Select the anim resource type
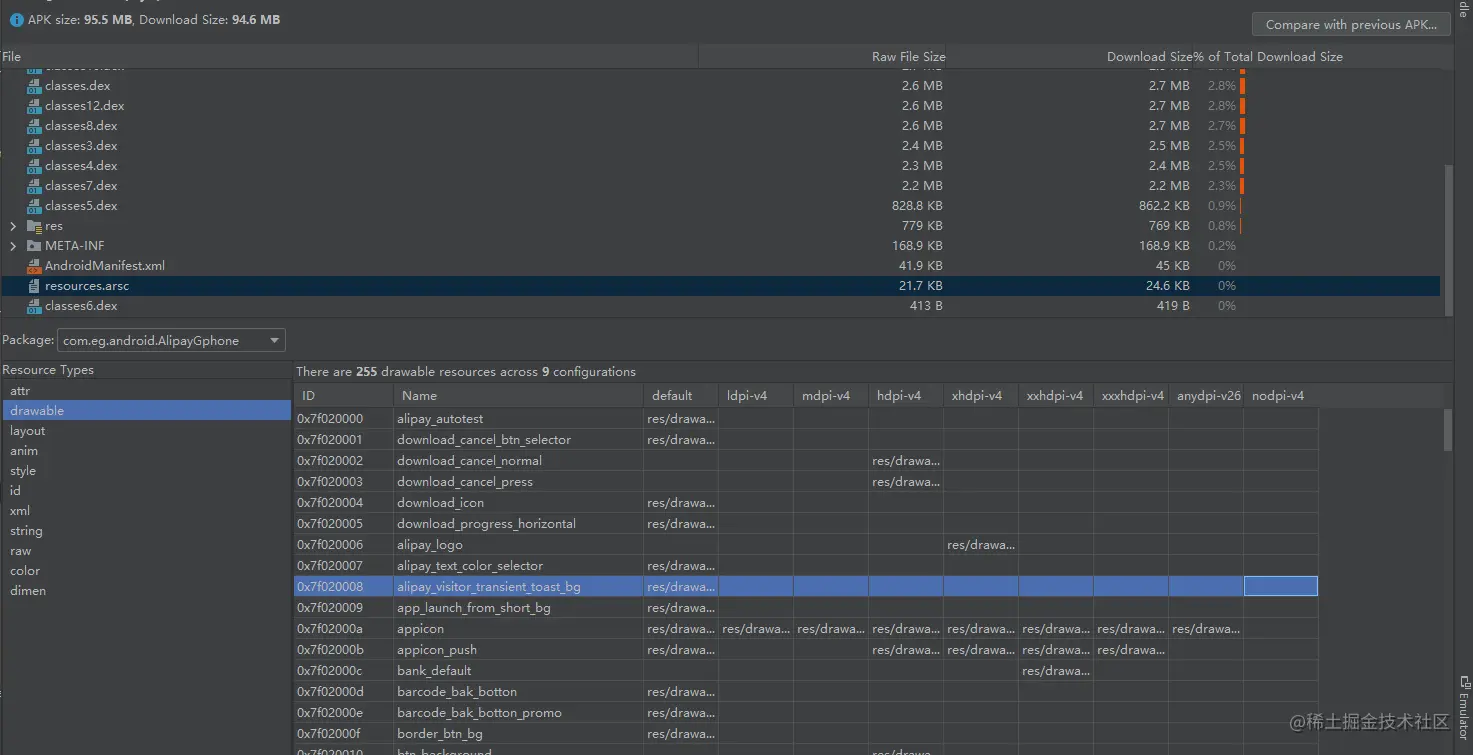 pyautogui.click(x=146, y=450)
